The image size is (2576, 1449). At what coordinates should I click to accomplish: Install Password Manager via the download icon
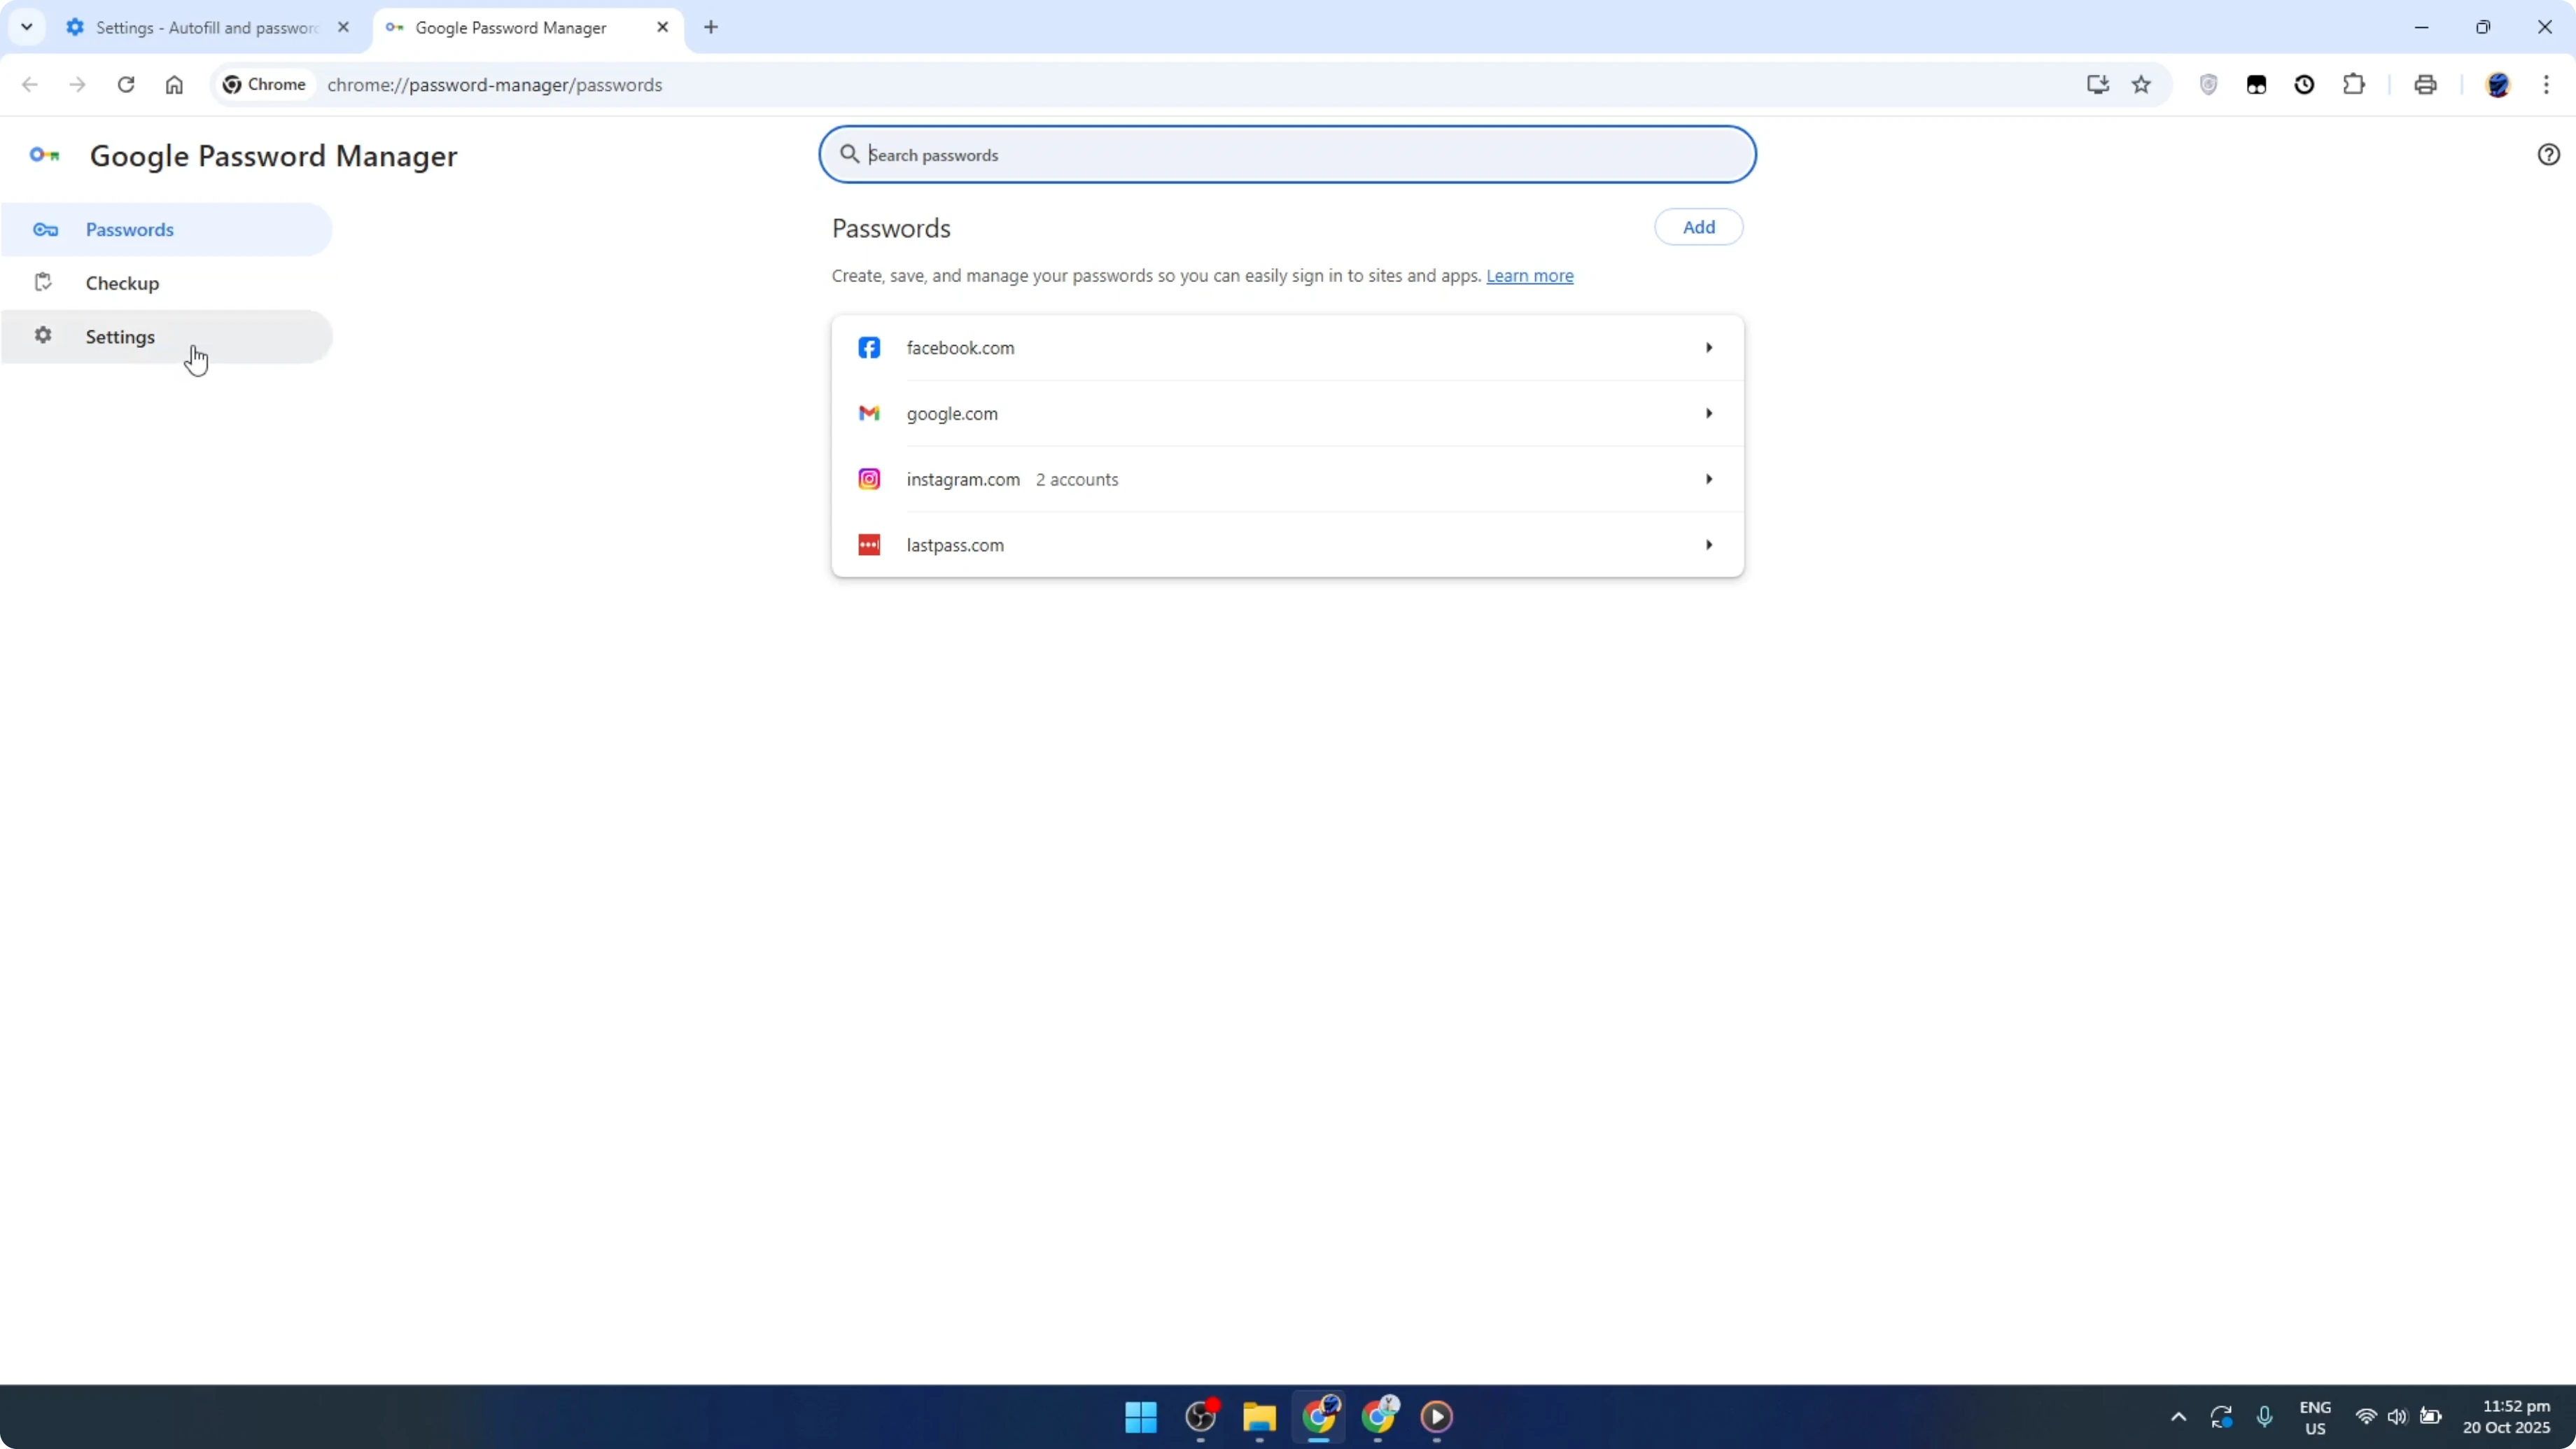[2097, 84]
